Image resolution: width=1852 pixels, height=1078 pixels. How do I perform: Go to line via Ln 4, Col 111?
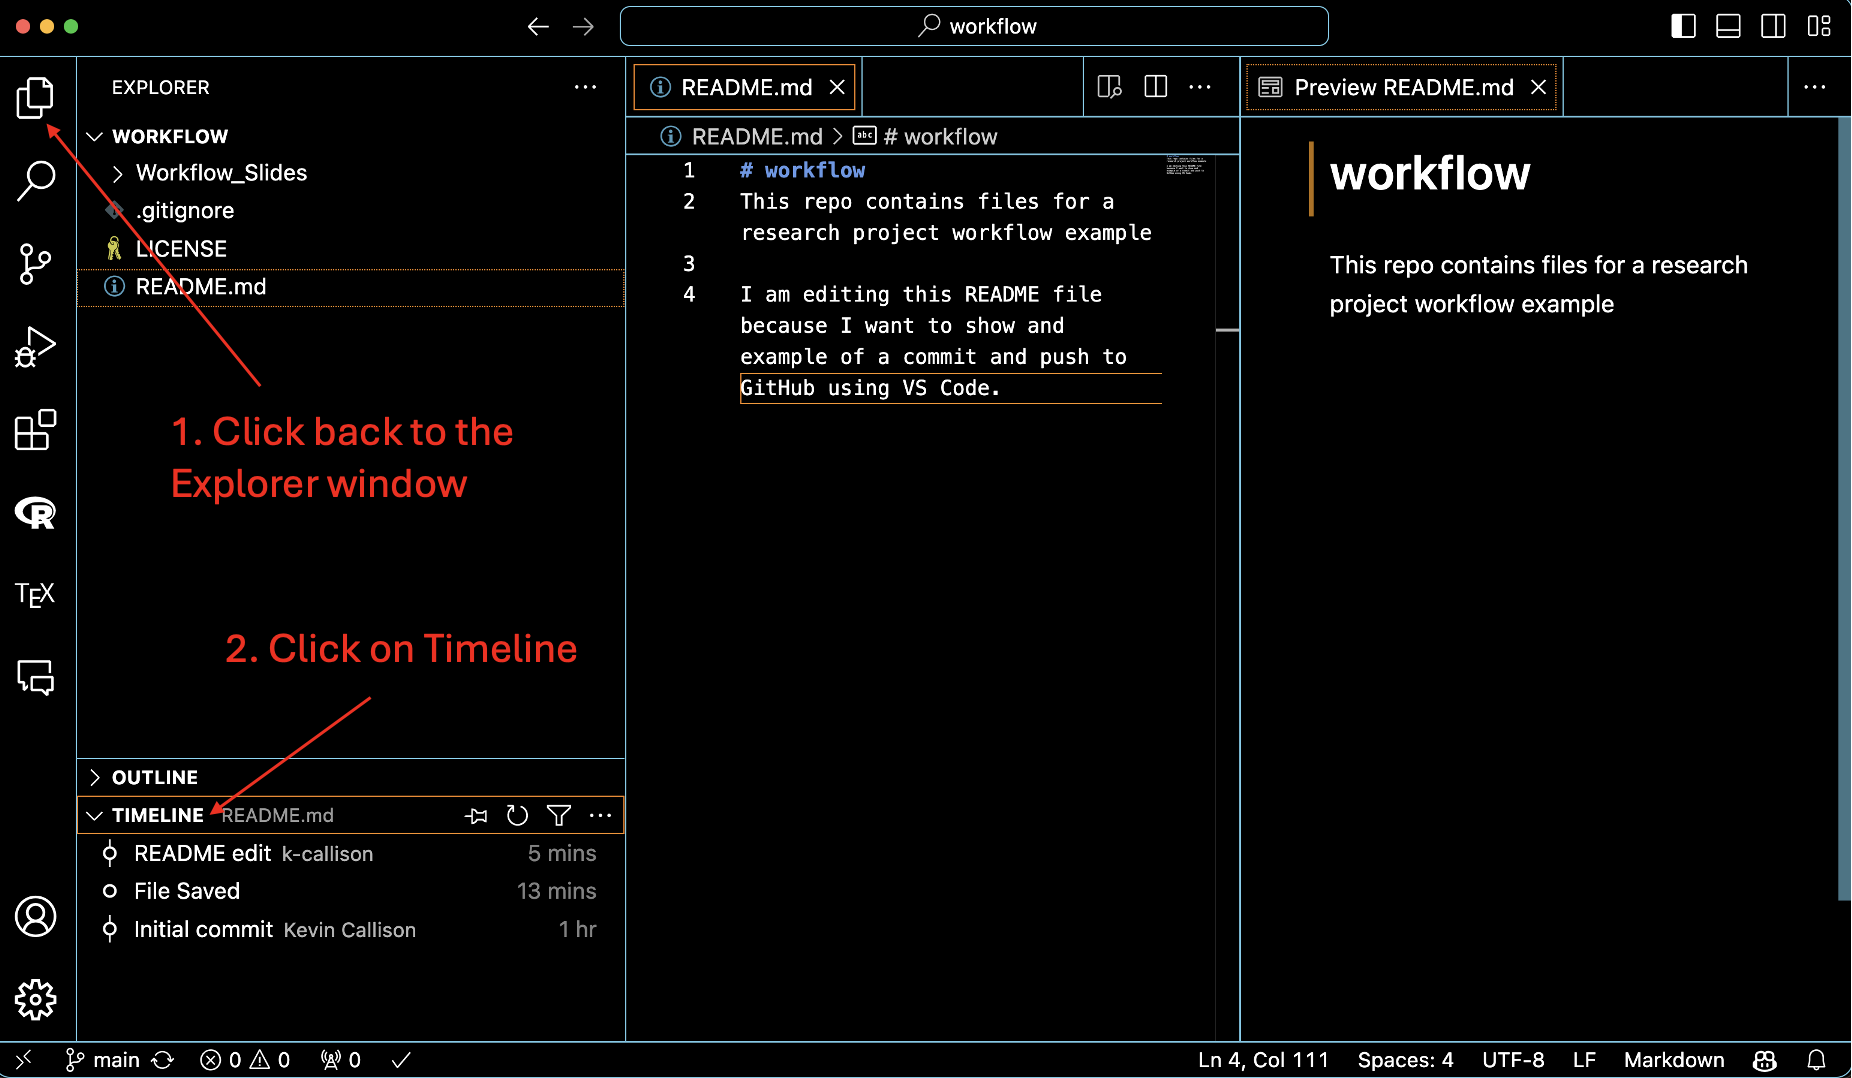click(x=1263, y=1060)
